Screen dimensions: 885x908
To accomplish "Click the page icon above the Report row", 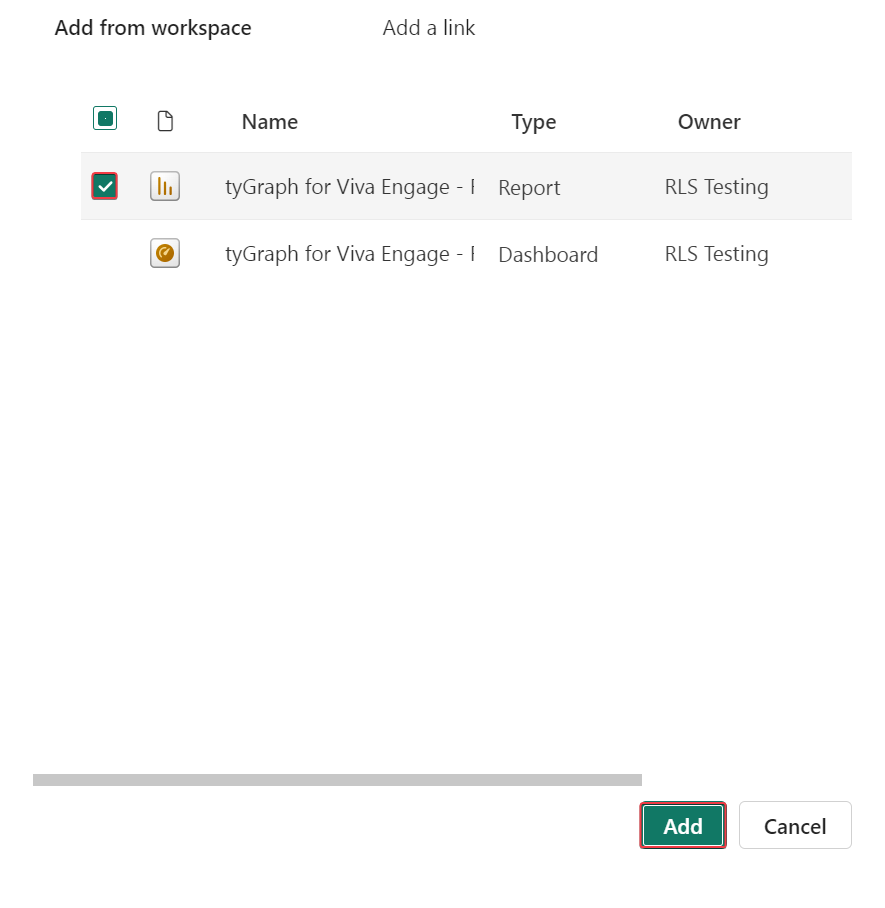I will point(164,118).
